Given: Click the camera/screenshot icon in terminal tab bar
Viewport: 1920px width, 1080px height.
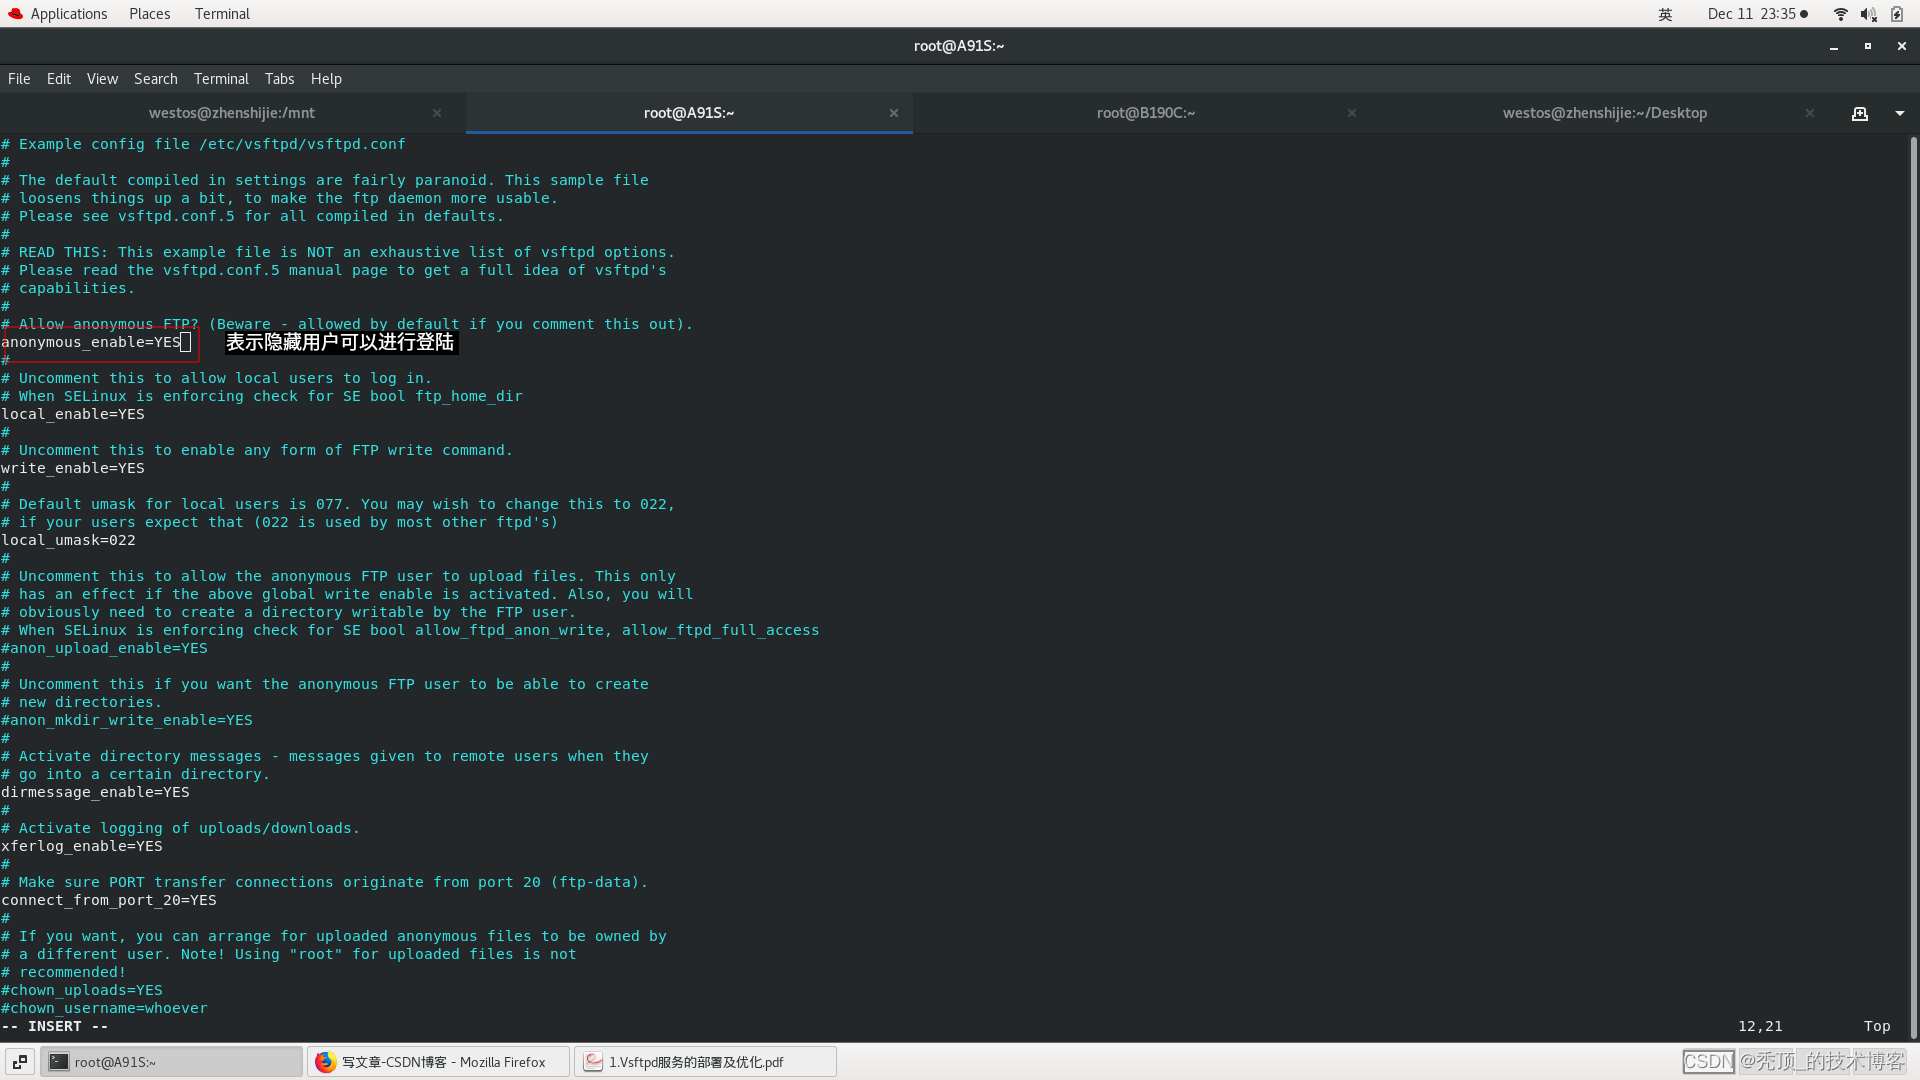Looking at the screenshot, I should pyautogui.click(x=1859, y=112).
